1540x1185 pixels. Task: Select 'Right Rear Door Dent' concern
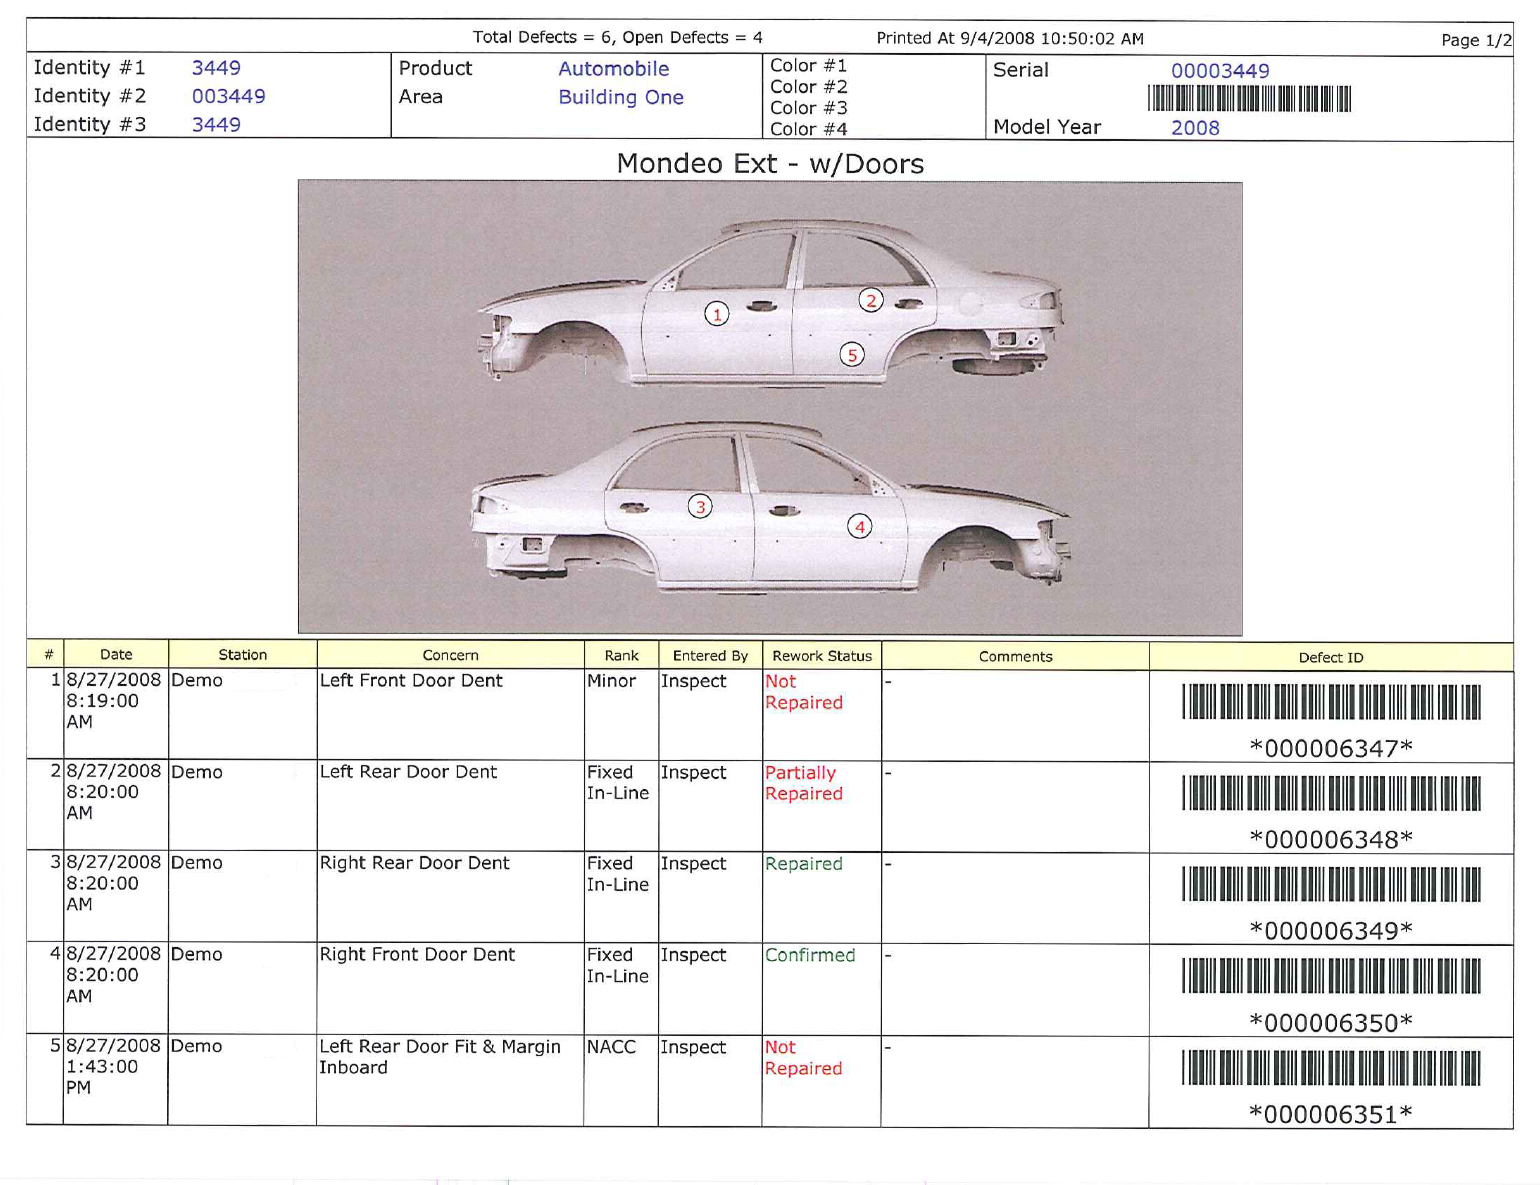[x=414, y=863]
